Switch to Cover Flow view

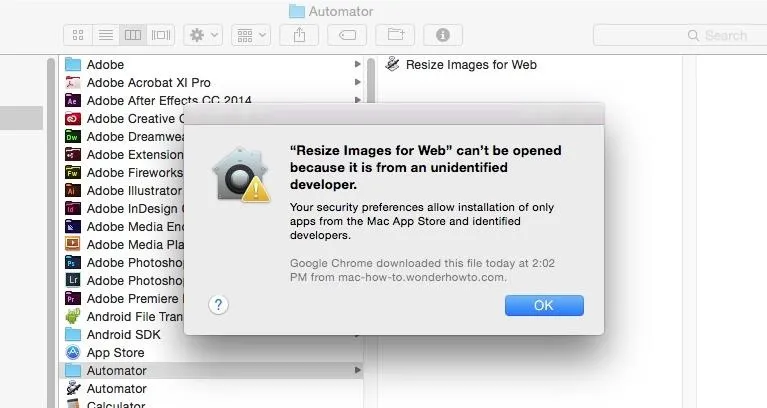(161, 35)
